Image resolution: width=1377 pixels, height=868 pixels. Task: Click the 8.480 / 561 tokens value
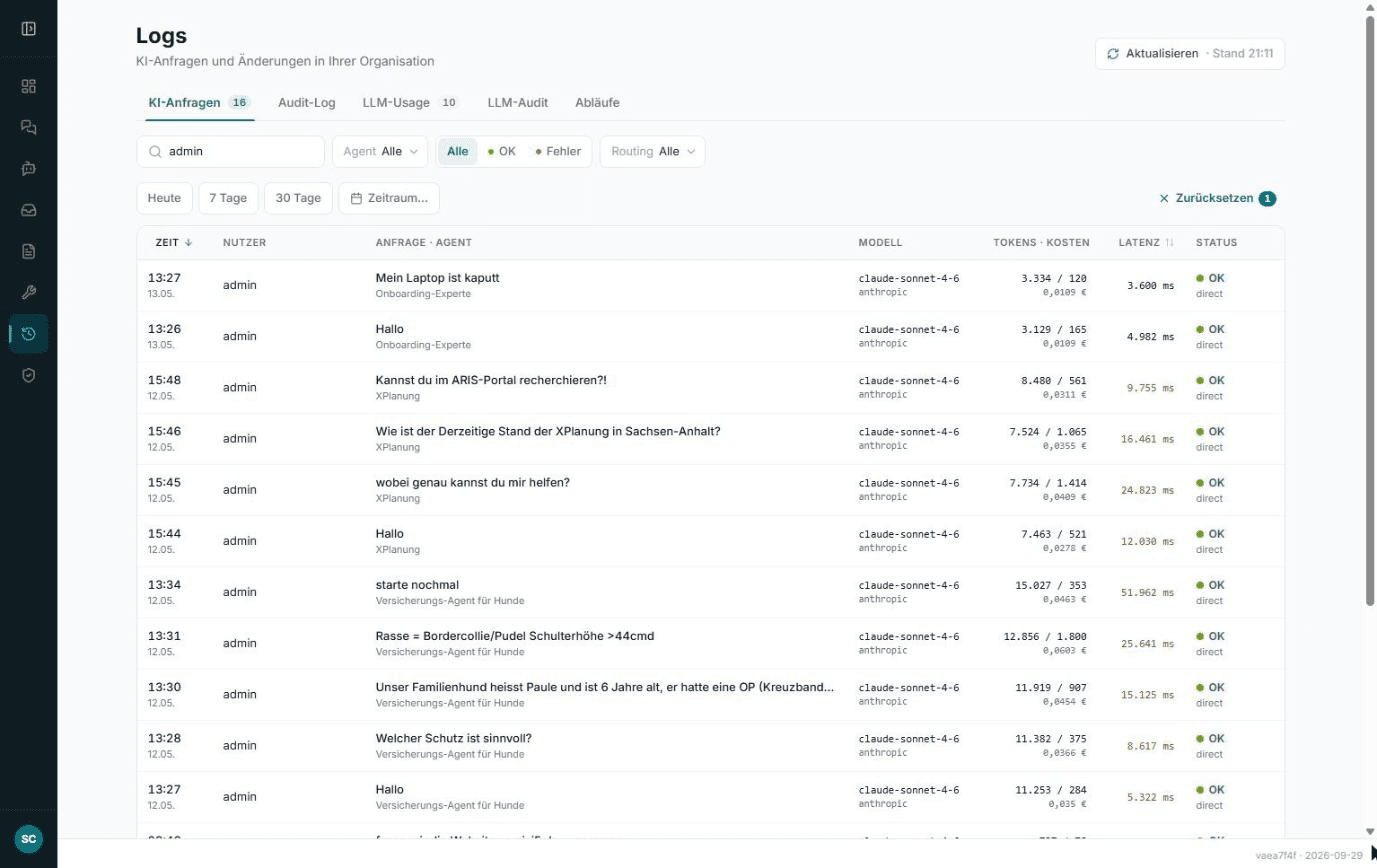click(1054, 381)
